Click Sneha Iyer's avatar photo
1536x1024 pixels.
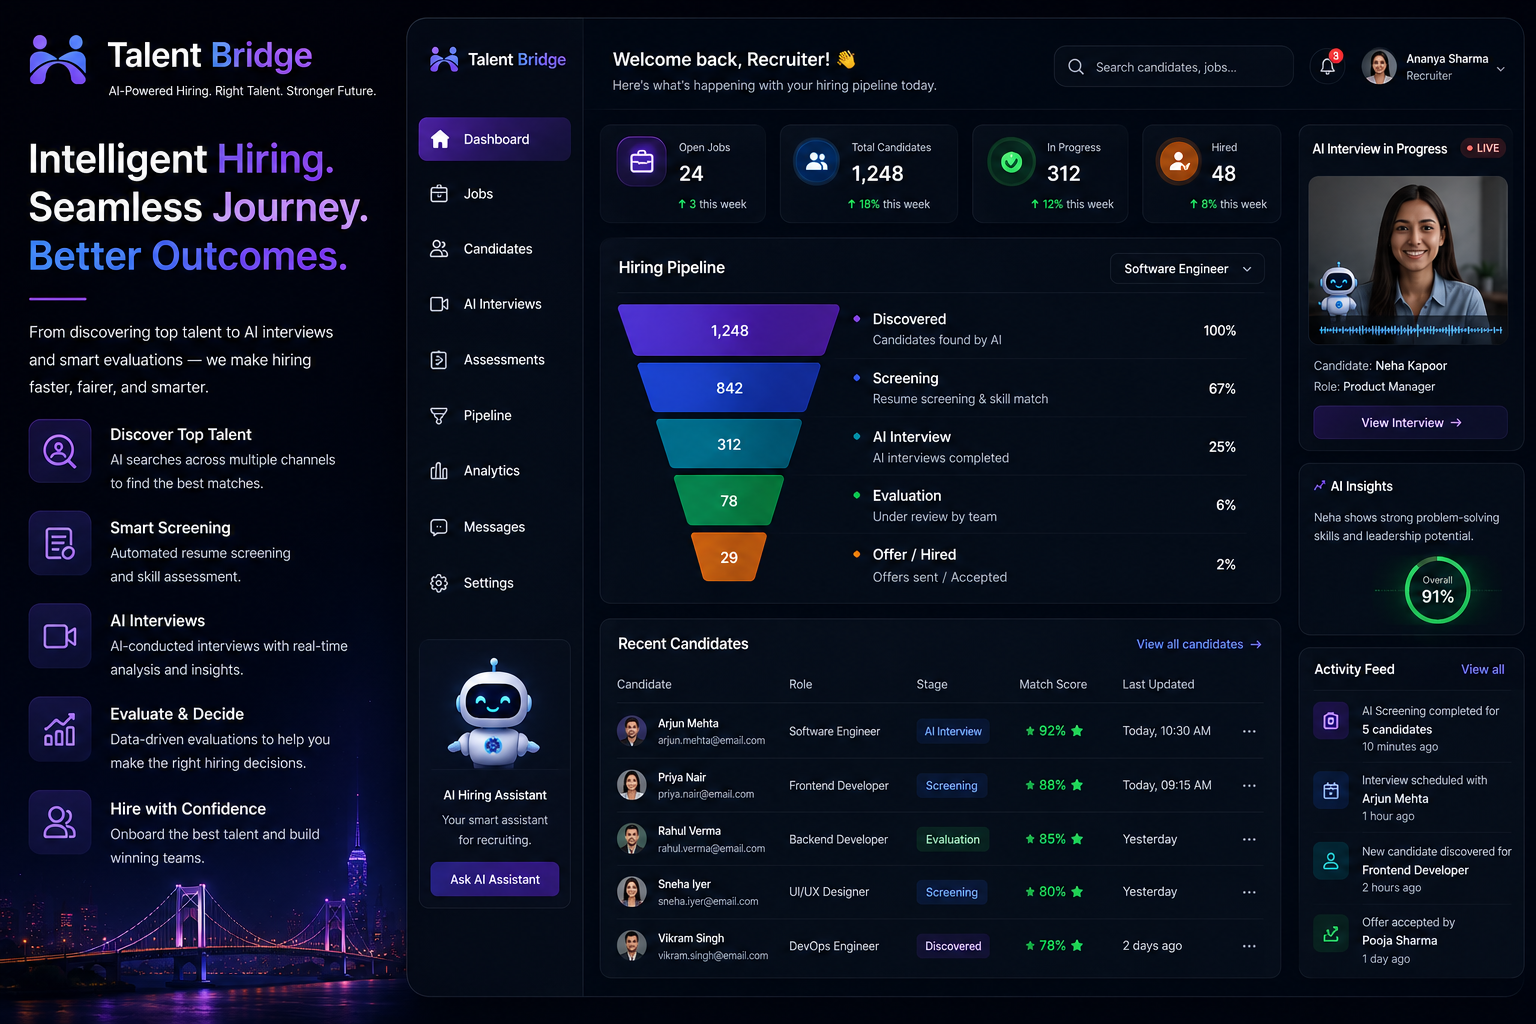[631, 892]
